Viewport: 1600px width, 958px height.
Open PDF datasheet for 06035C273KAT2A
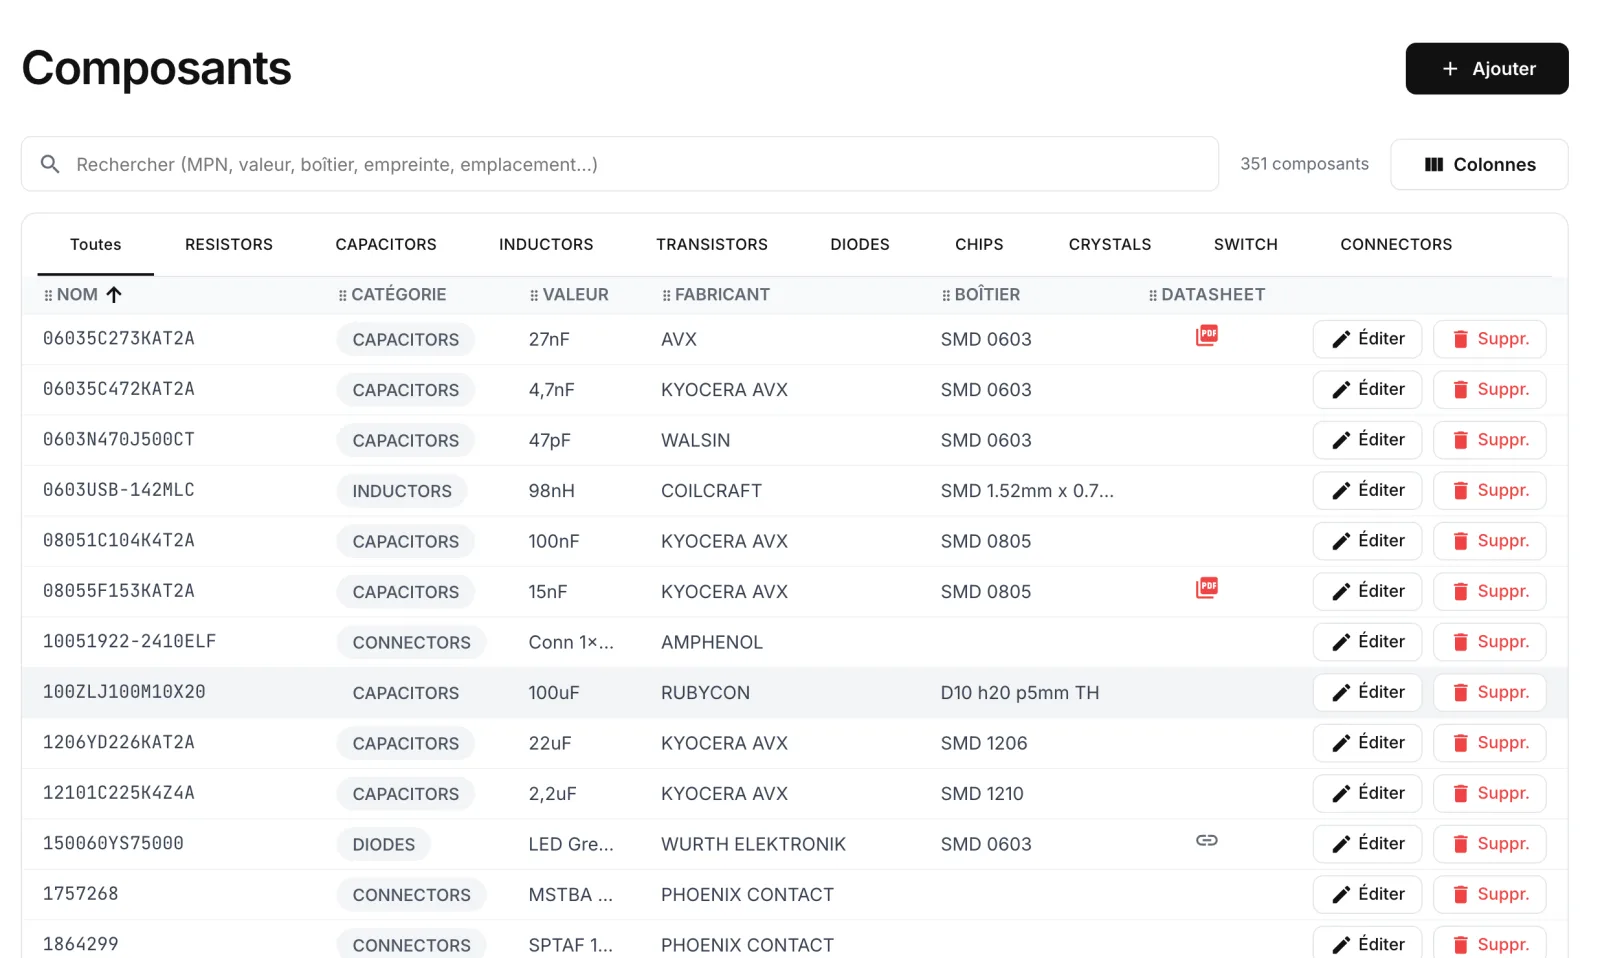pos(1207,336)
